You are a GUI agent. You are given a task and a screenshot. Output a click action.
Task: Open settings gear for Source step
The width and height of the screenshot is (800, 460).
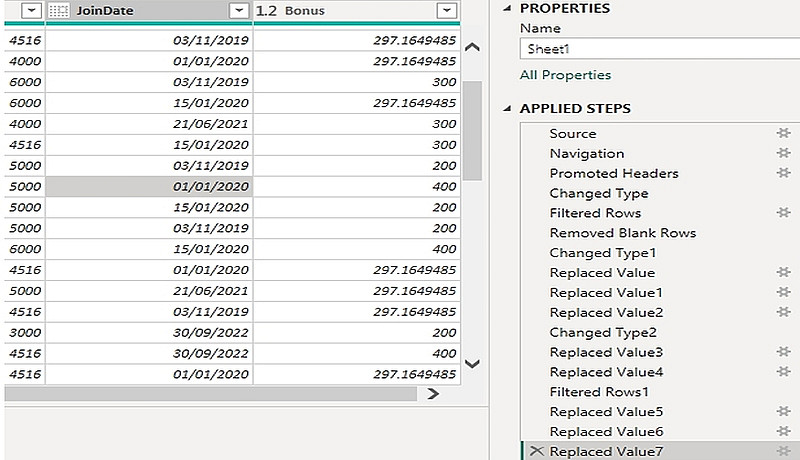[x=784, y=133]
